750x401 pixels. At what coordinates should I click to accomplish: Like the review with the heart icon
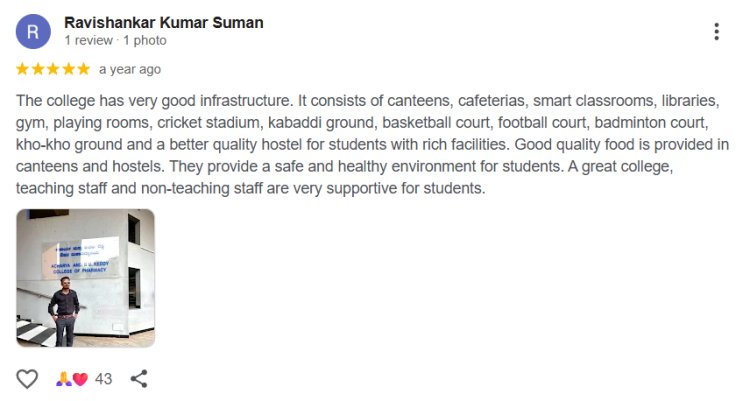pyautogui.click(x=27, y=379)
